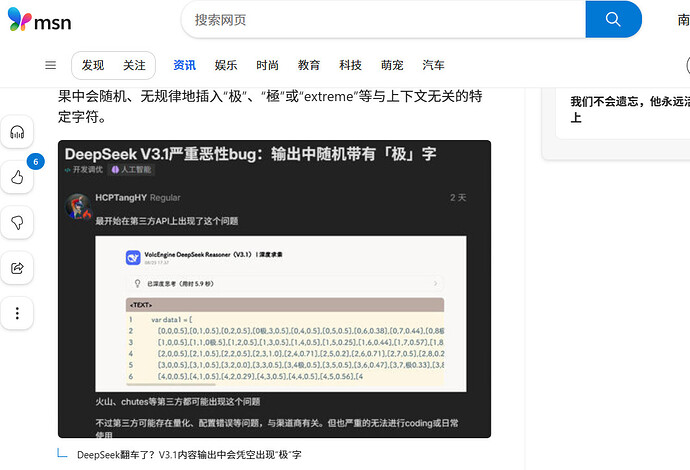Open more options three-dot menu

(17, 313)
